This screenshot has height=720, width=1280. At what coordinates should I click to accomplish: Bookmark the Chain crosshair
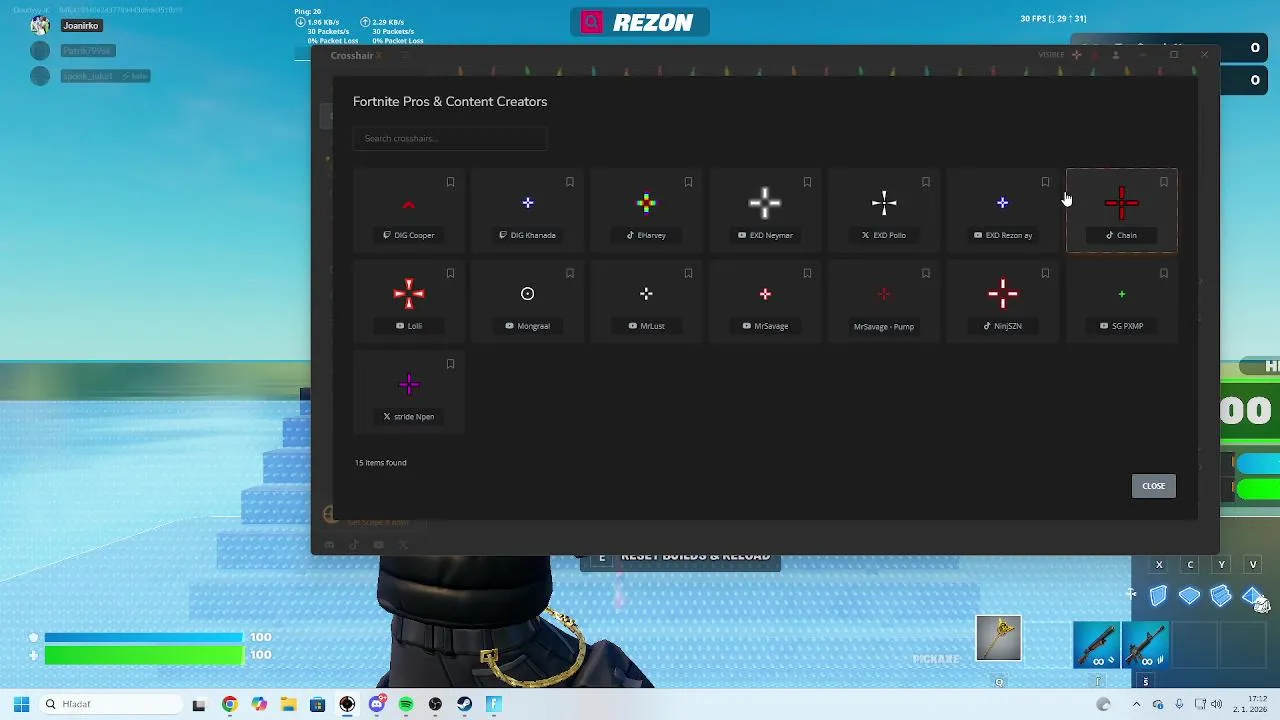point(1163,182)
